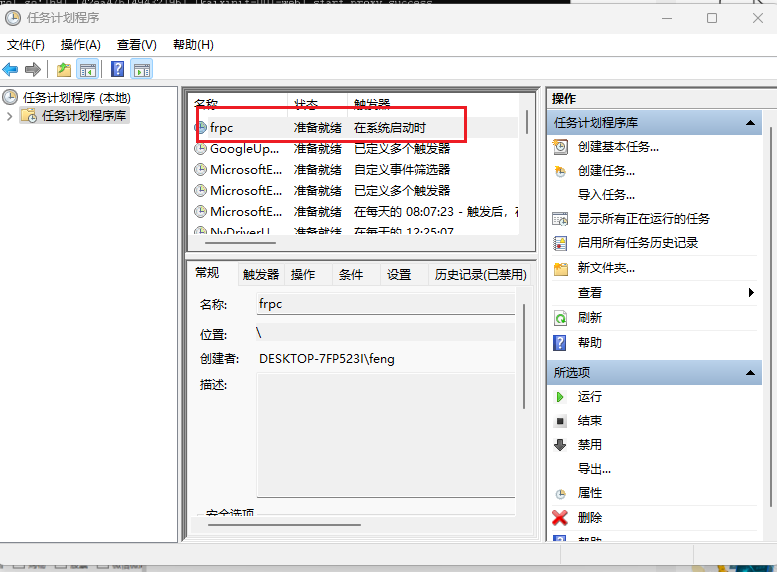Screen dimensions: 777x572
Task: Click the black End icon (结束)
Action: pyautogui.click(x=560, y=421)
